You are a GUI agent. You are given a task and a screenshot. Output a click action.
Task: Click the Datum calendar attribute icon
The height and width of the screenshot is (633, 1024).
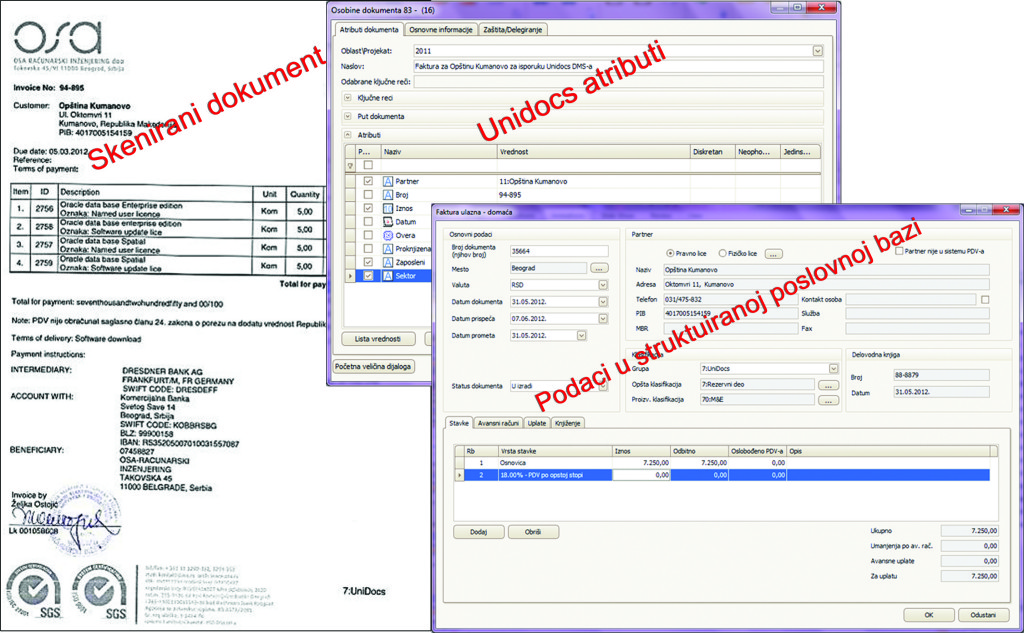pyautogui.click(x=388, y=221)
